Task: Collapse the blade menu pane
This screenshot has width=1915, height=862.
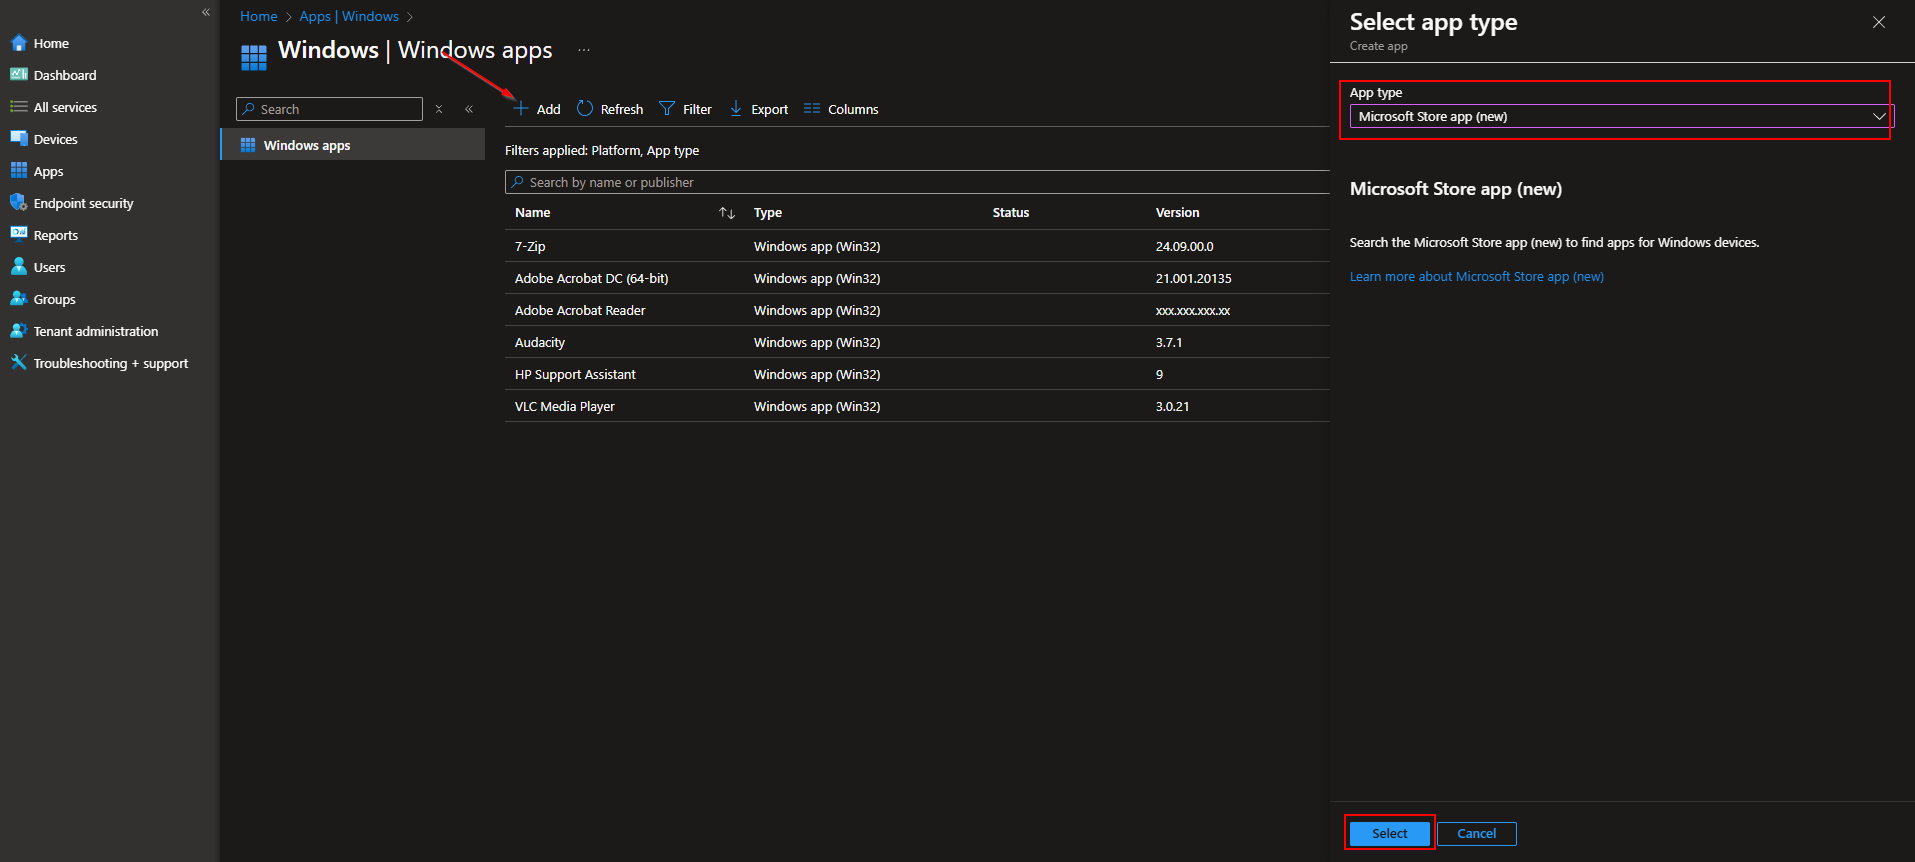Action: [x=469, y=109]
